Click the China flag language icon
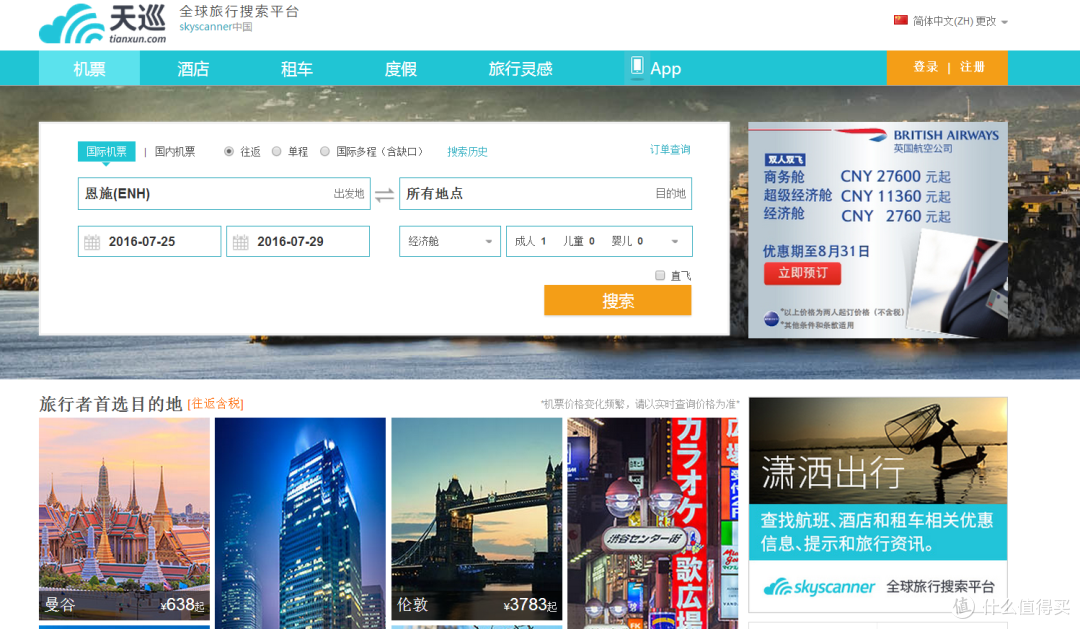The height and width of the screenshot is (629, 1080). pyautogui.click(x=900, y=20)
